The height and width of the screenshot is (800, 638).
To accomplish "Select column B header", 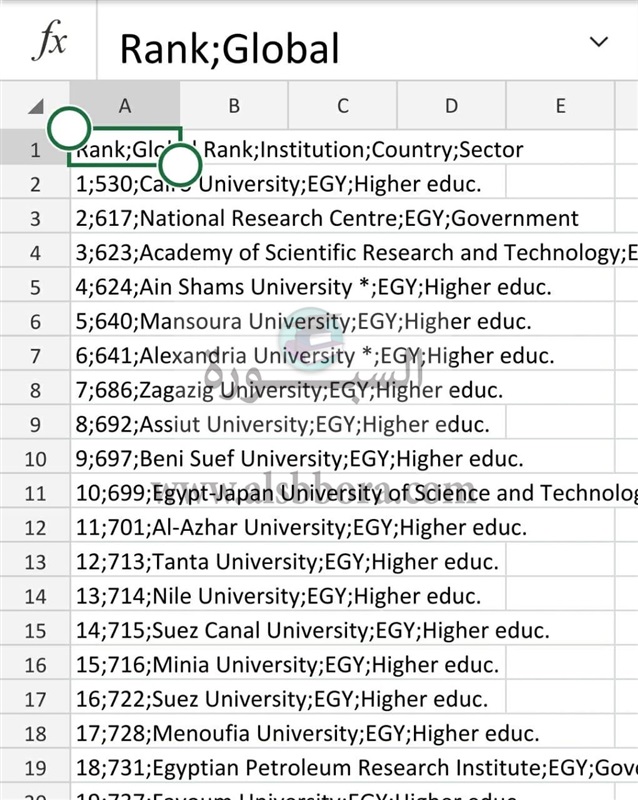I will (234, 106).
